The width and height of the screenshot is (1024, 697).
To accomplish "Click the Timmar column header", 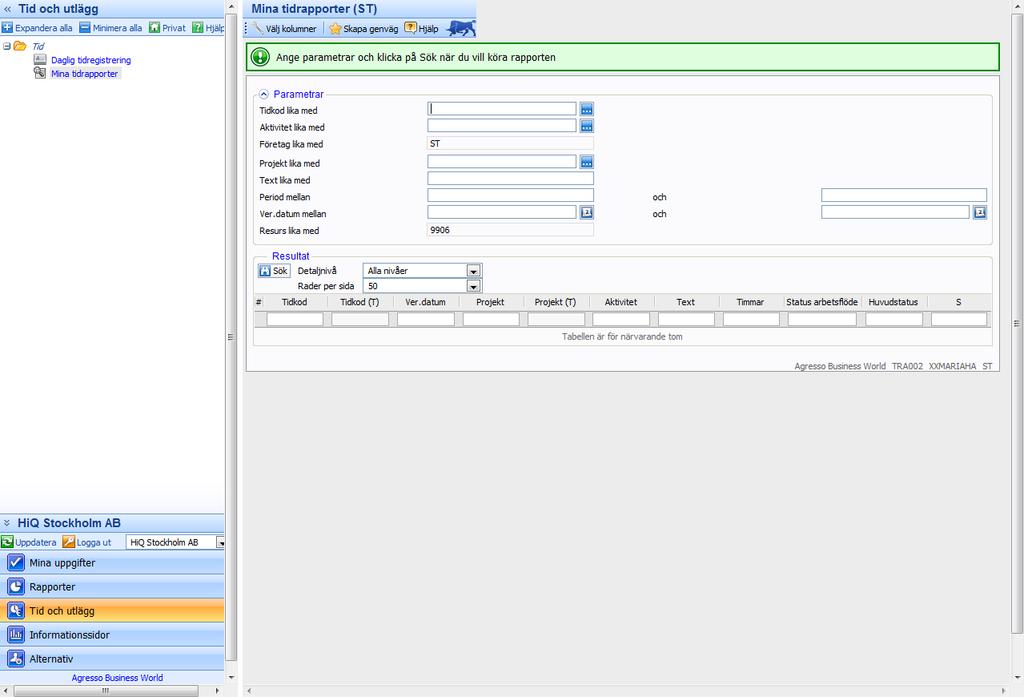I will coord(750,302).
